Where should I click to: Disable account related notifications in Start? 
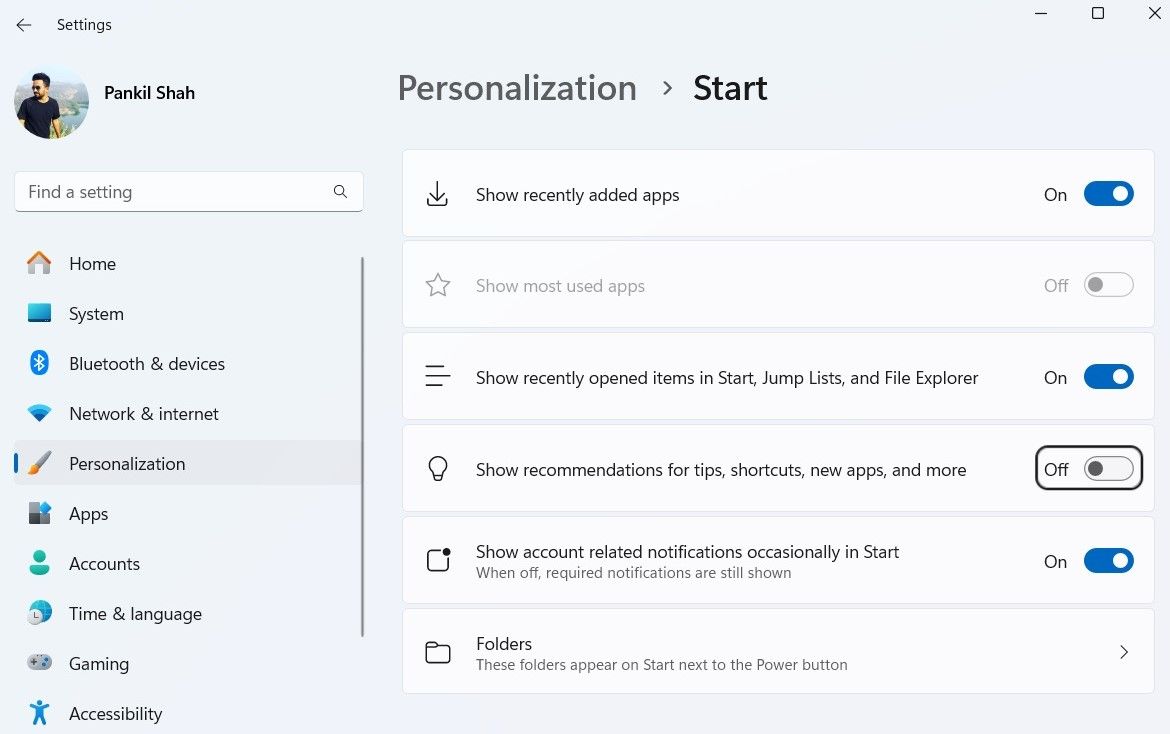click(x=1108, y=560)
